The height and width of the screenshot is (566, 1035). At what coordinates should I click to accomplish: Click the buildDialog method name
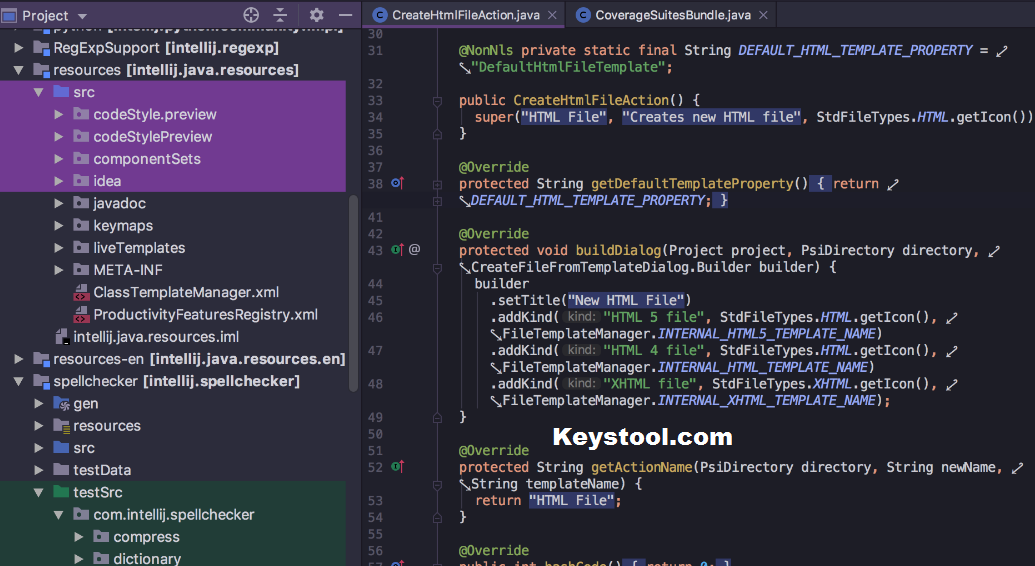pos(618,250)
